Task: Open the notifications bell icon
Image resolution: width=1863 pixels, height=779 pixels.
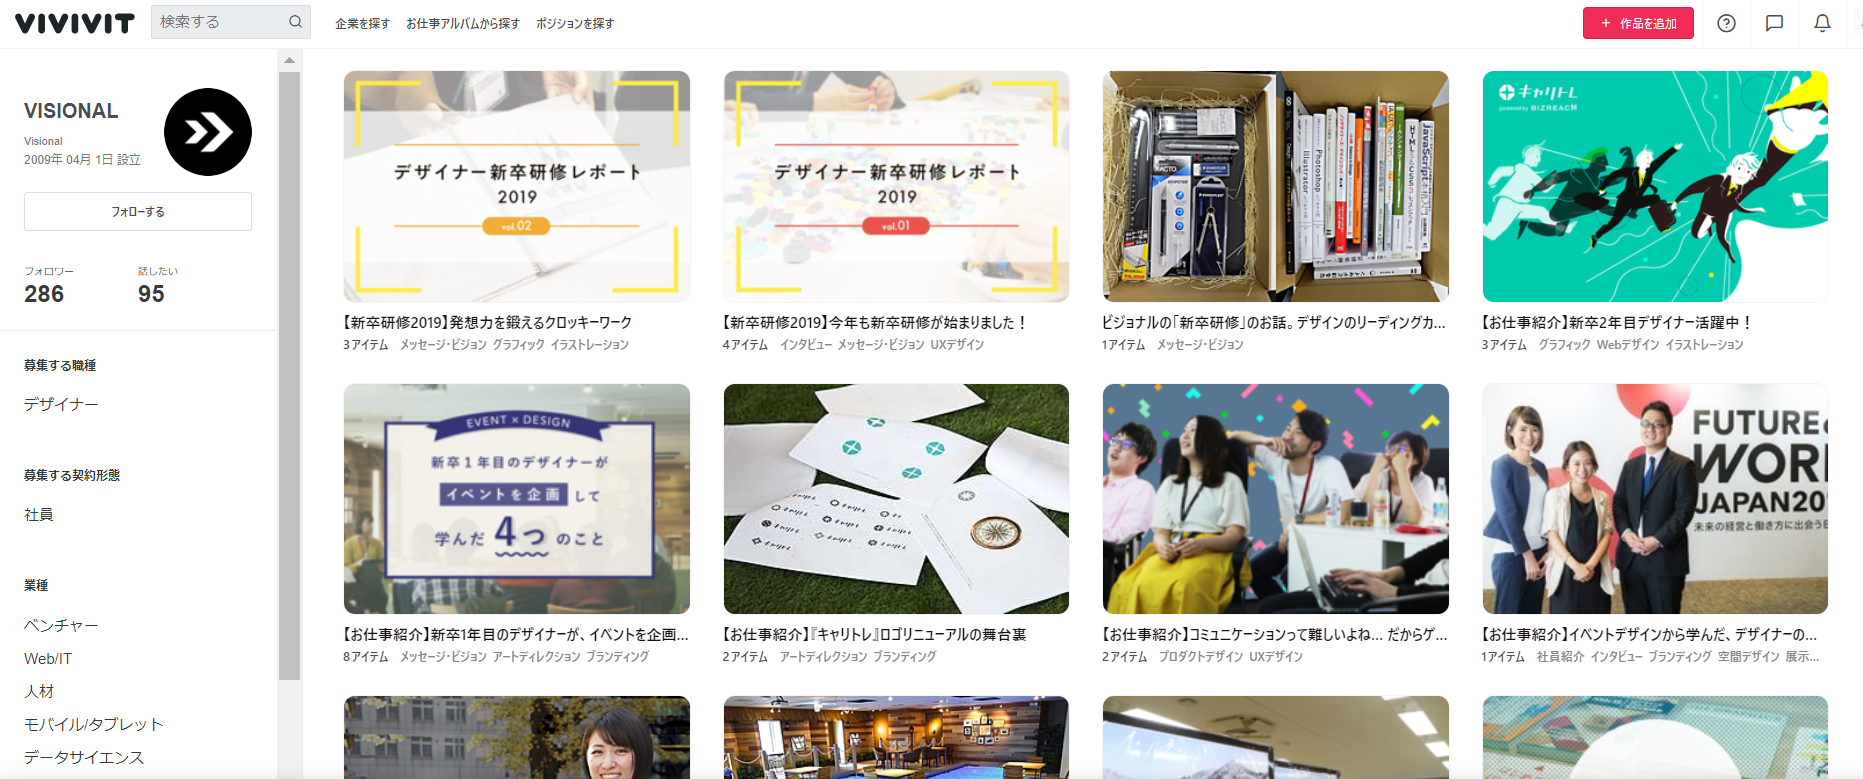Action: (1822, 23)
